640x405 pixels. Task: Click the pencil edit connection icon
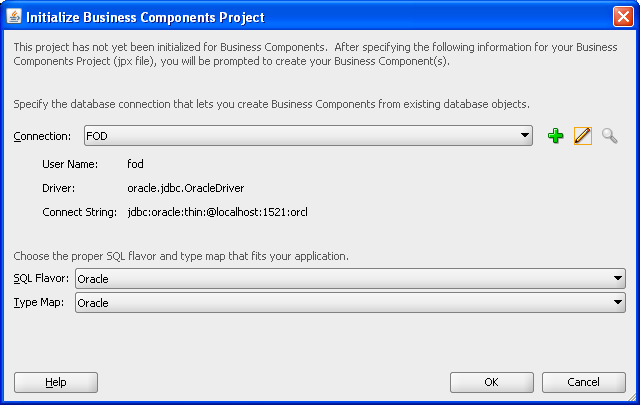583,136
